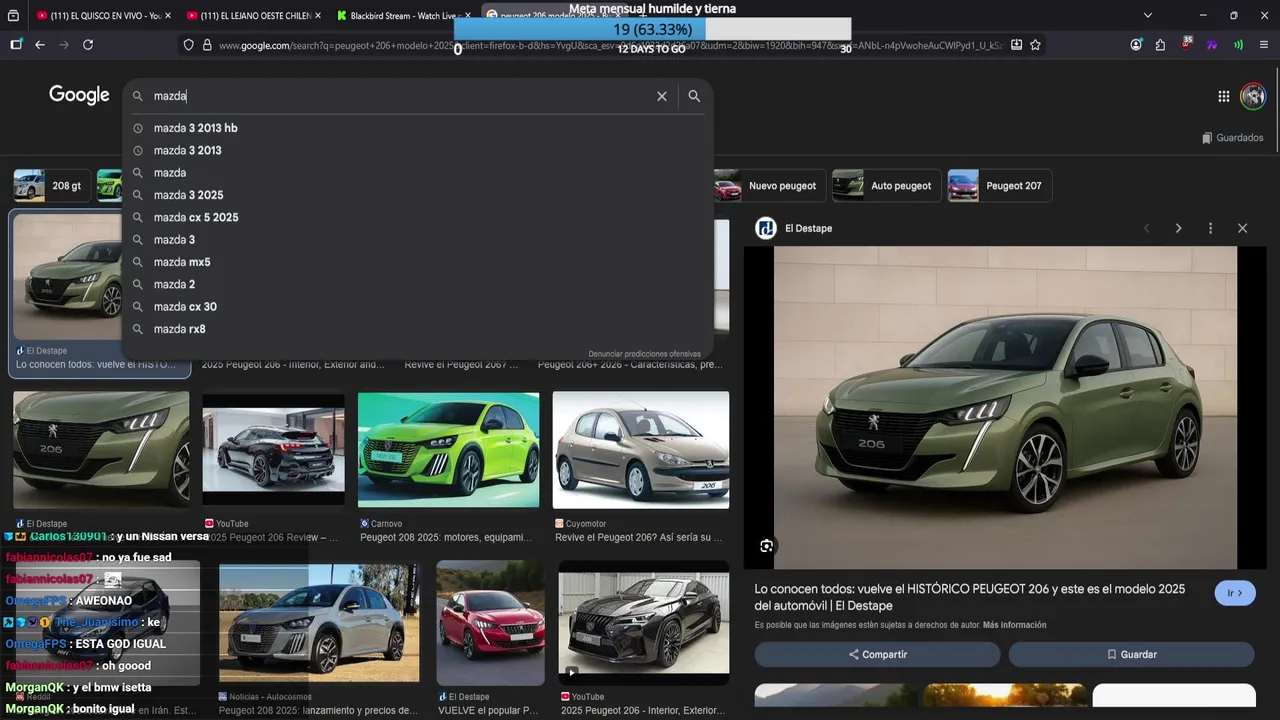Select the Peugeot 207 filter chip
1280x720 pixels.
[999, 186]
